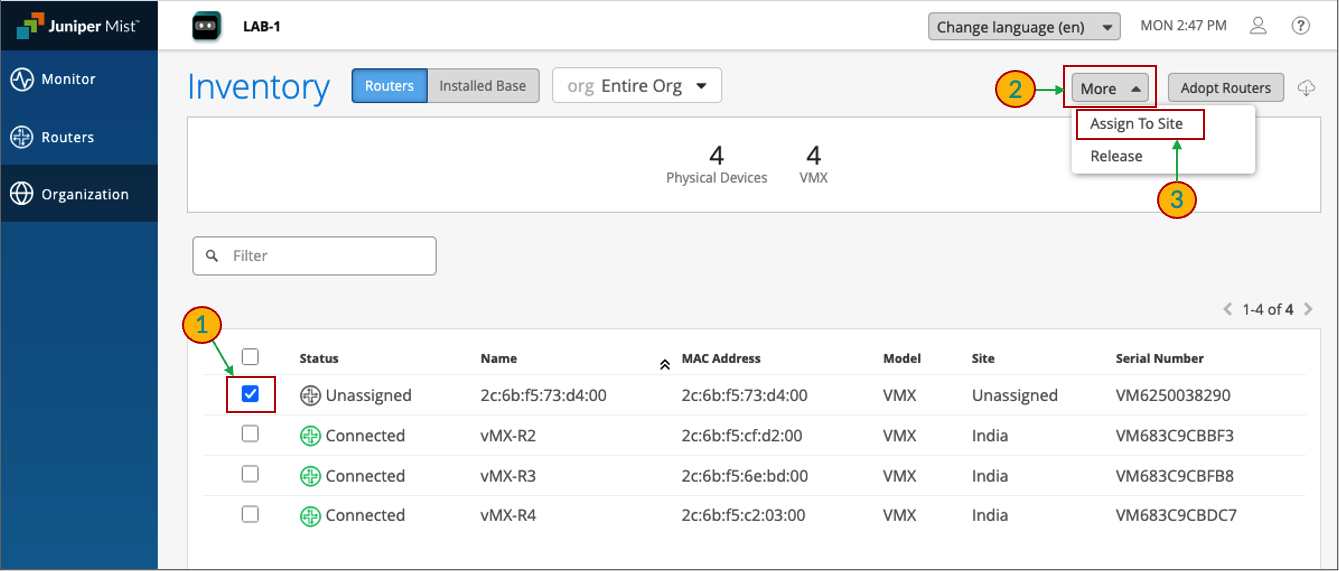This screenshot has height=571, width=1339.
Task: Switch to the Installed Base tab
Action: [x=482, y=86]
